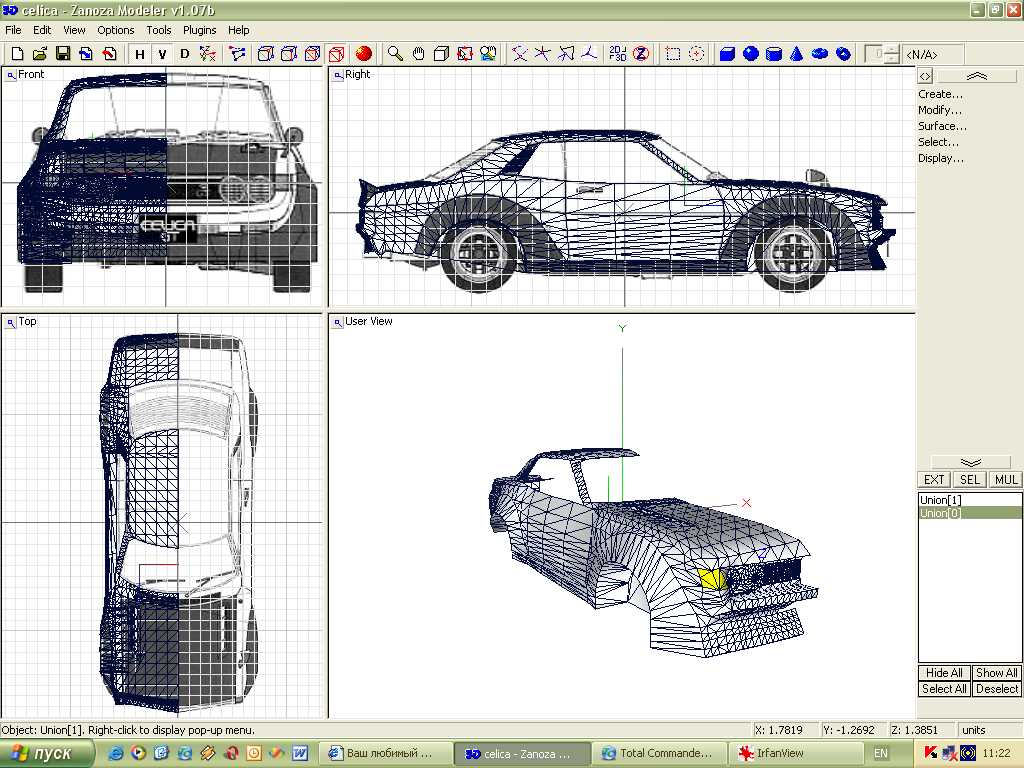Activate the Pan hand tool
1024x768 pixels.
(418, 54)
